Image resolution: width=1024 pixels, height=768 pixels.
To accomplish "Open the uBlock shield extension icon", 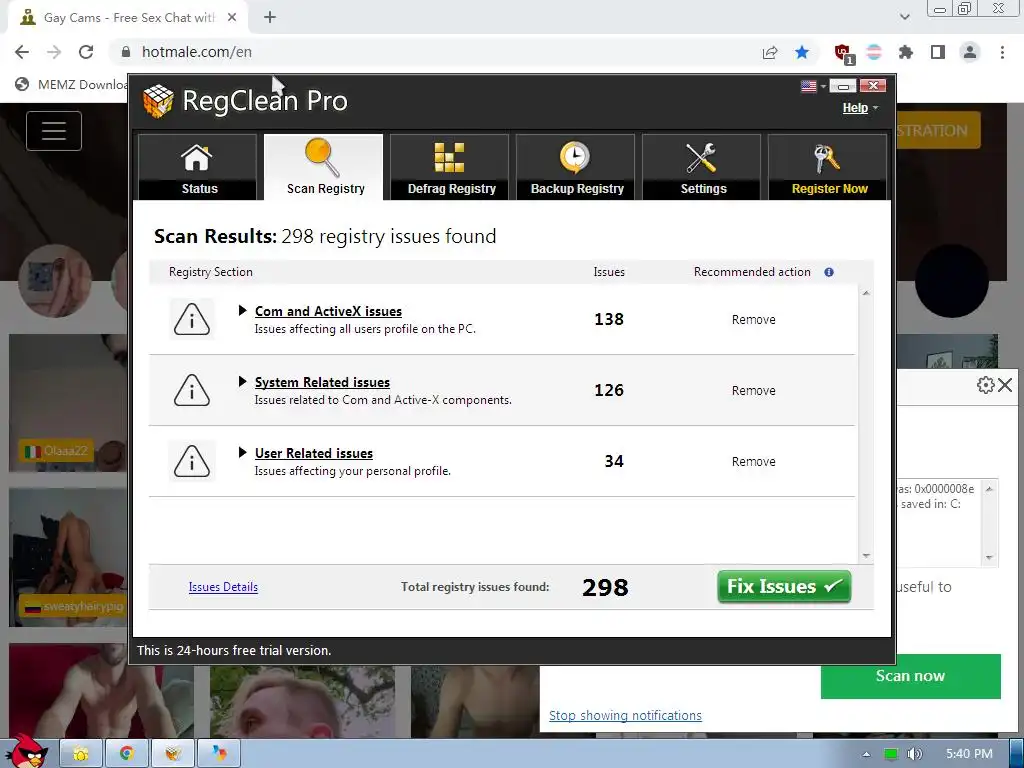I will (x=843, y=53).
